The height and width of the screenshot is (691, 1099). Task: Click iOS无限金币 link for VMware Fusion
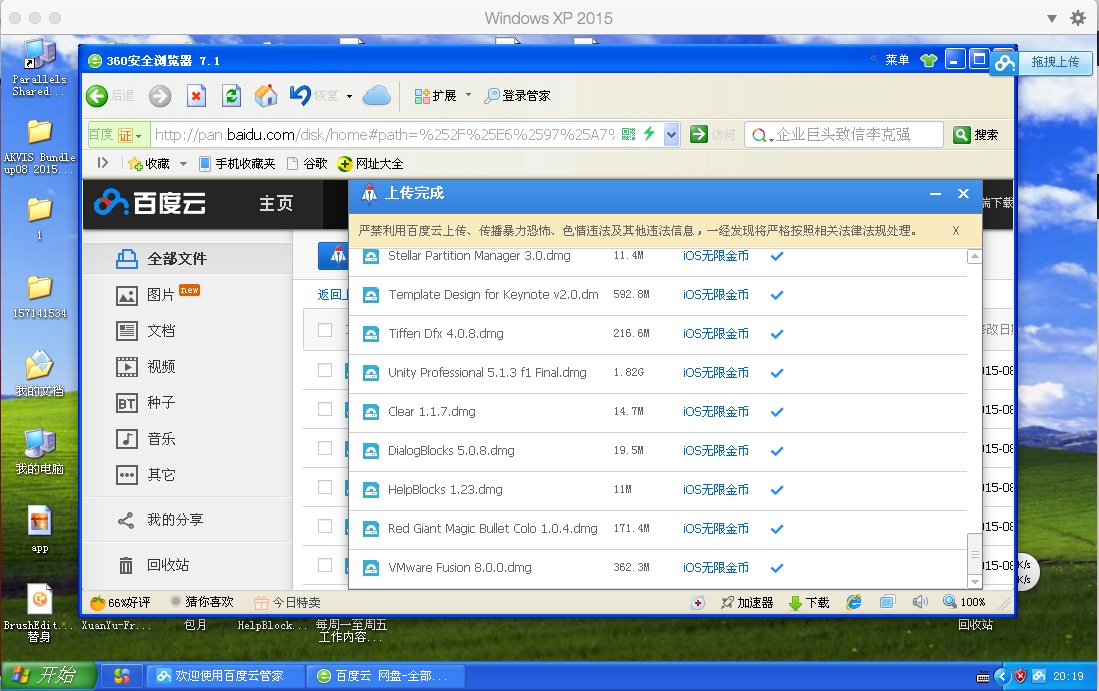coord(715,568)
